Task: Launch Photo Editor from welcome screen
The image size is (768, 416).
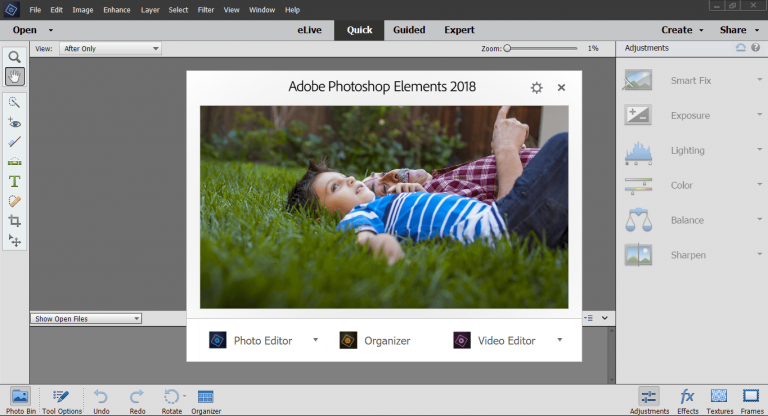Action: pos(251,340)
